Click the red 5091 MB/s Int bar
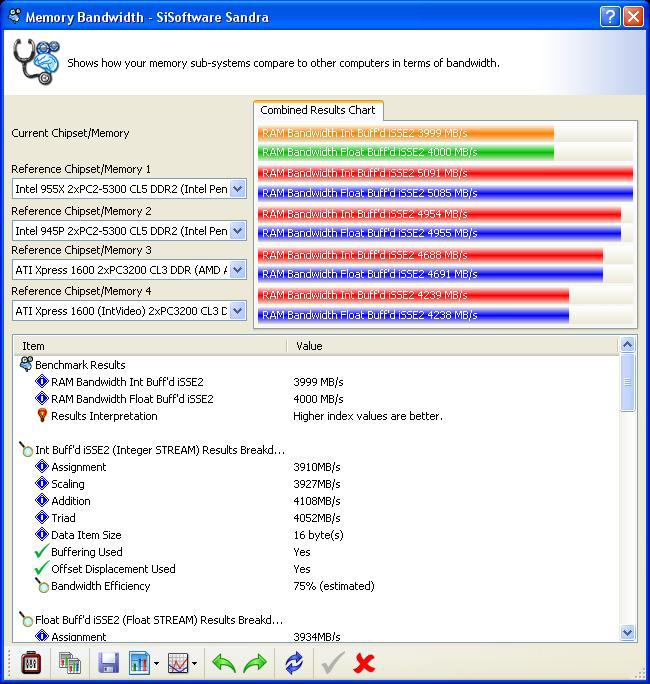This screenshot has height=684, width=650. 445,173
